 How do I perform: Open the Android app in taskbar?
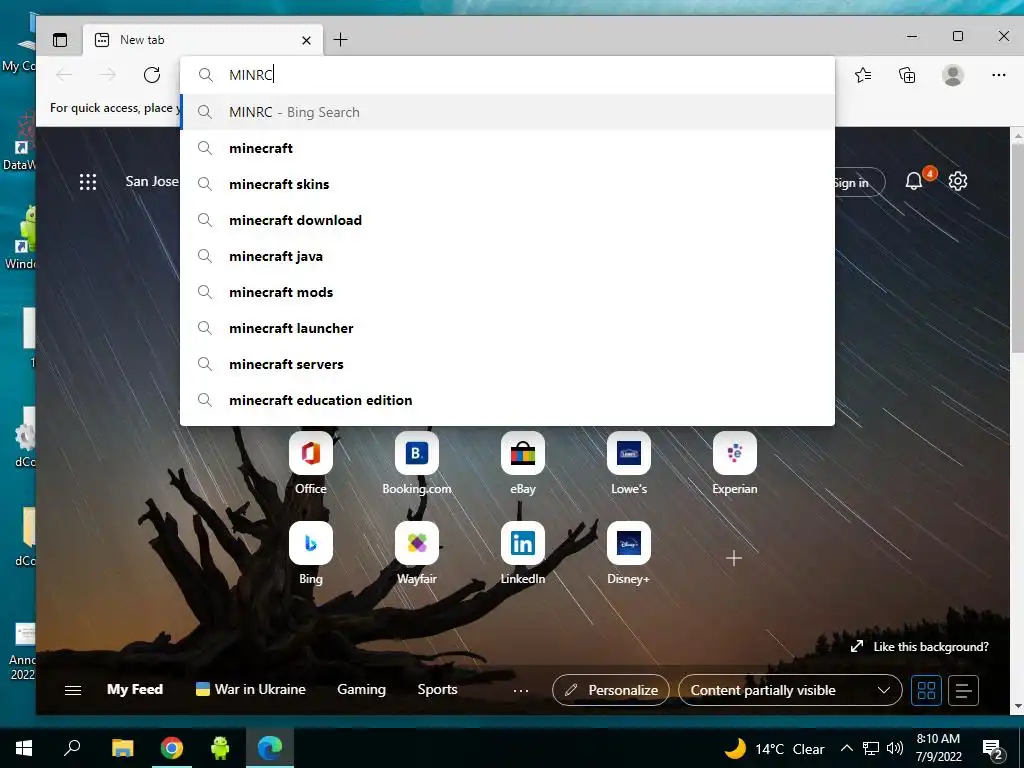pos(220,748)
